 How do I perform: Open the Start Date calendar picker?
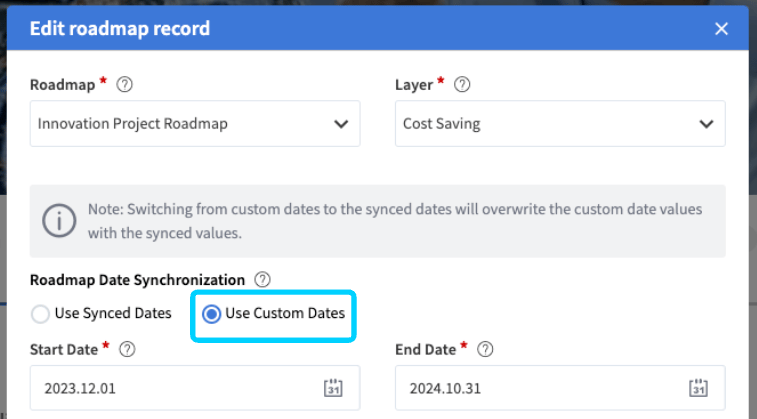coord(334,388)
